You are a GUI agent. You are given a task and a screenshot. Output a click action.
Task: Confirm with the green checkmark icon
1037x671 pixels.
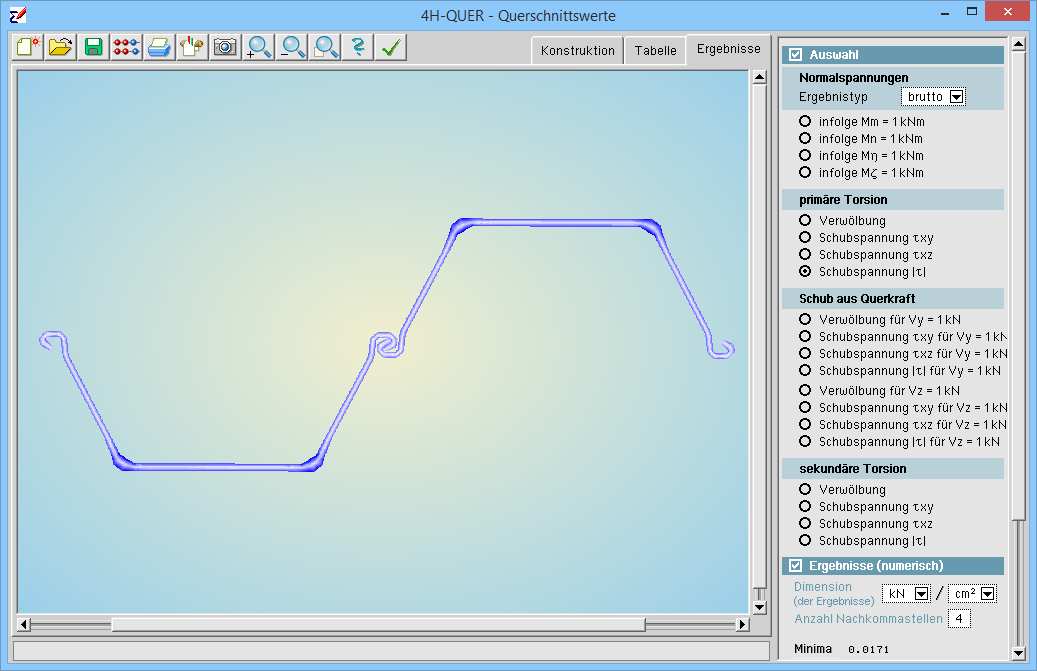(390, 47)
